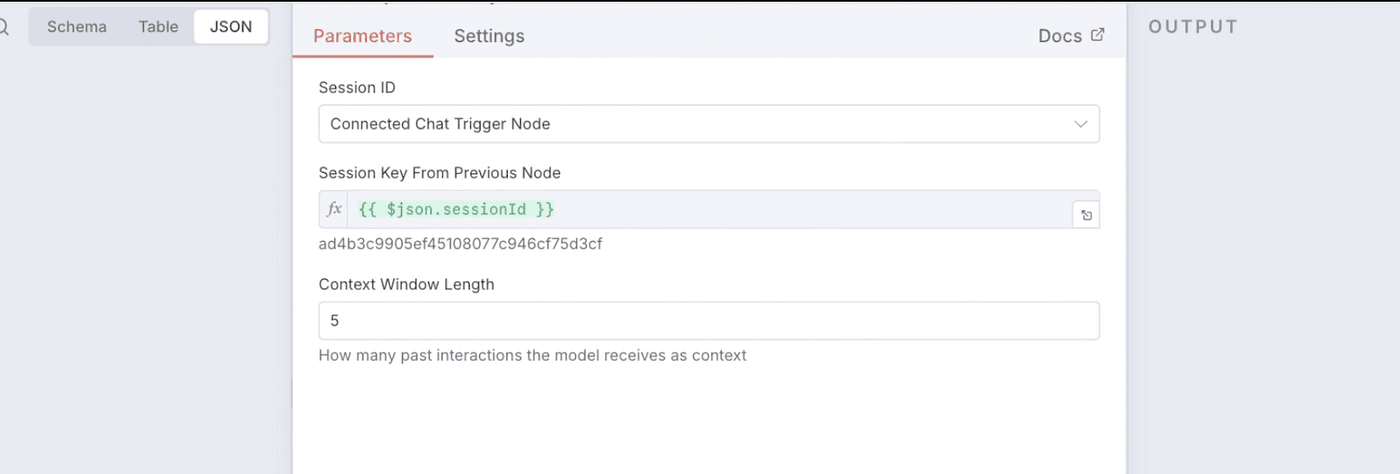
Task: Click the past interactions hint text
Action: (x=532, y=355)
